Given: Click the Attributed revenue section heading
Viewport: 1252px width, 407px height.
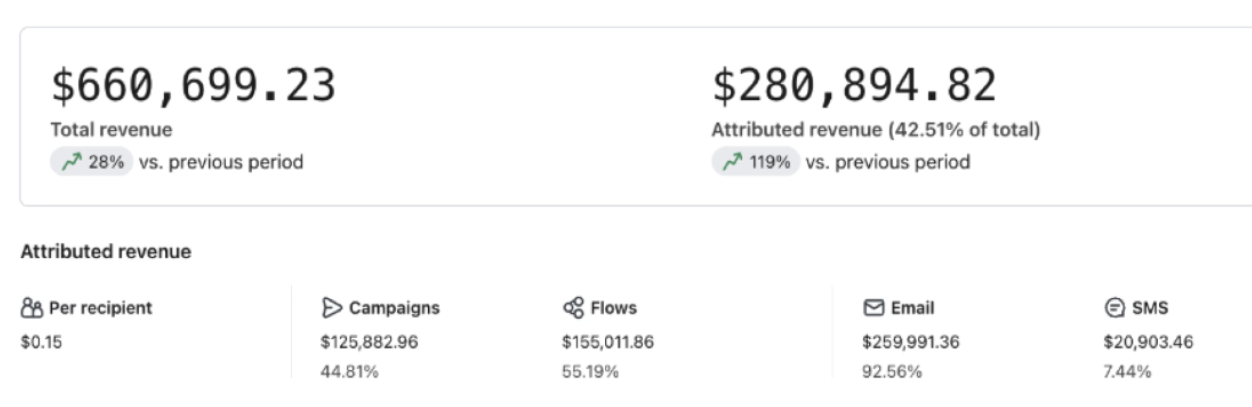Looking at the screenshot, I should [x=106, y=252].
